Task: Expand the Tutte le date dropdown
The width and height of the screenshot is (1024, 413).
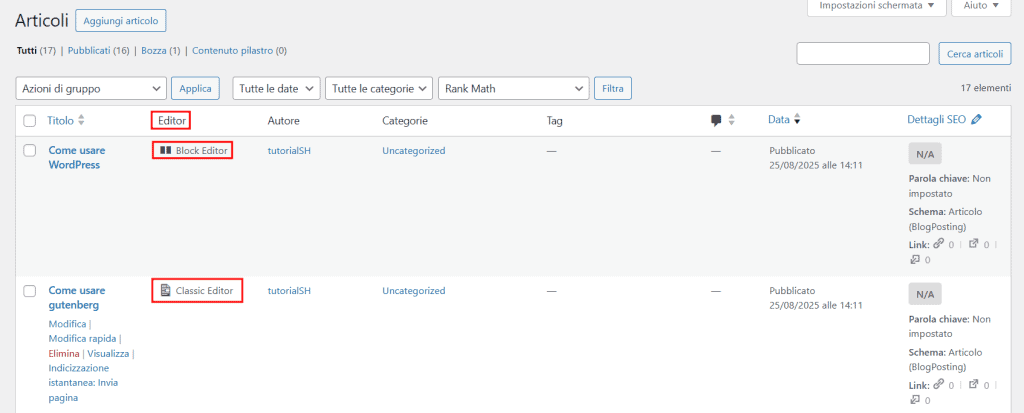Action: pyautogui.click(x=276, y=88)
